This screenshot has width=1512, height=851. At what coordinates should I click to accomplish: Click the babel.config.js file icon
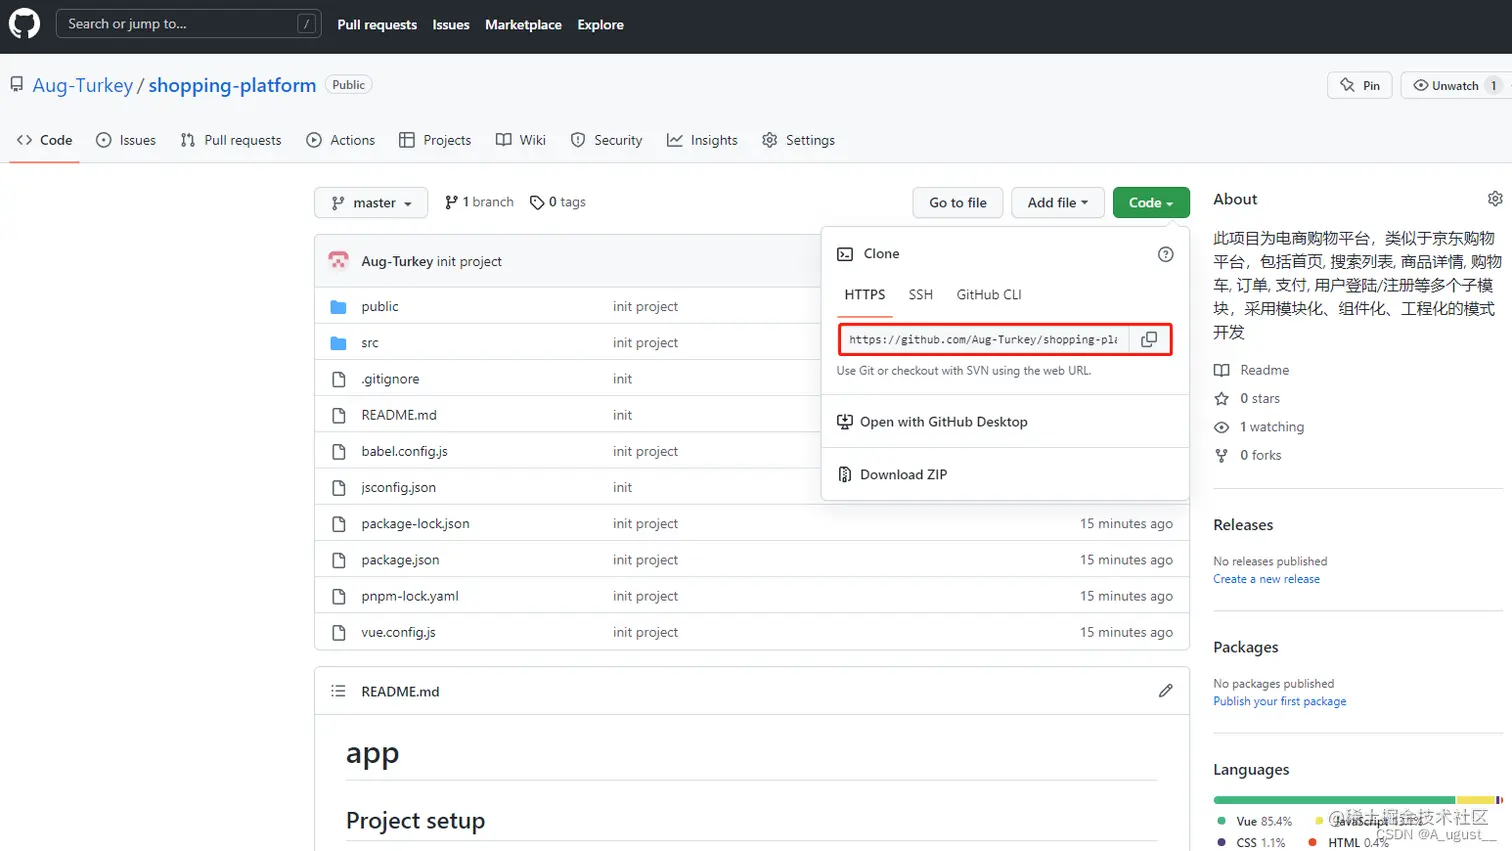pos(338,452)
